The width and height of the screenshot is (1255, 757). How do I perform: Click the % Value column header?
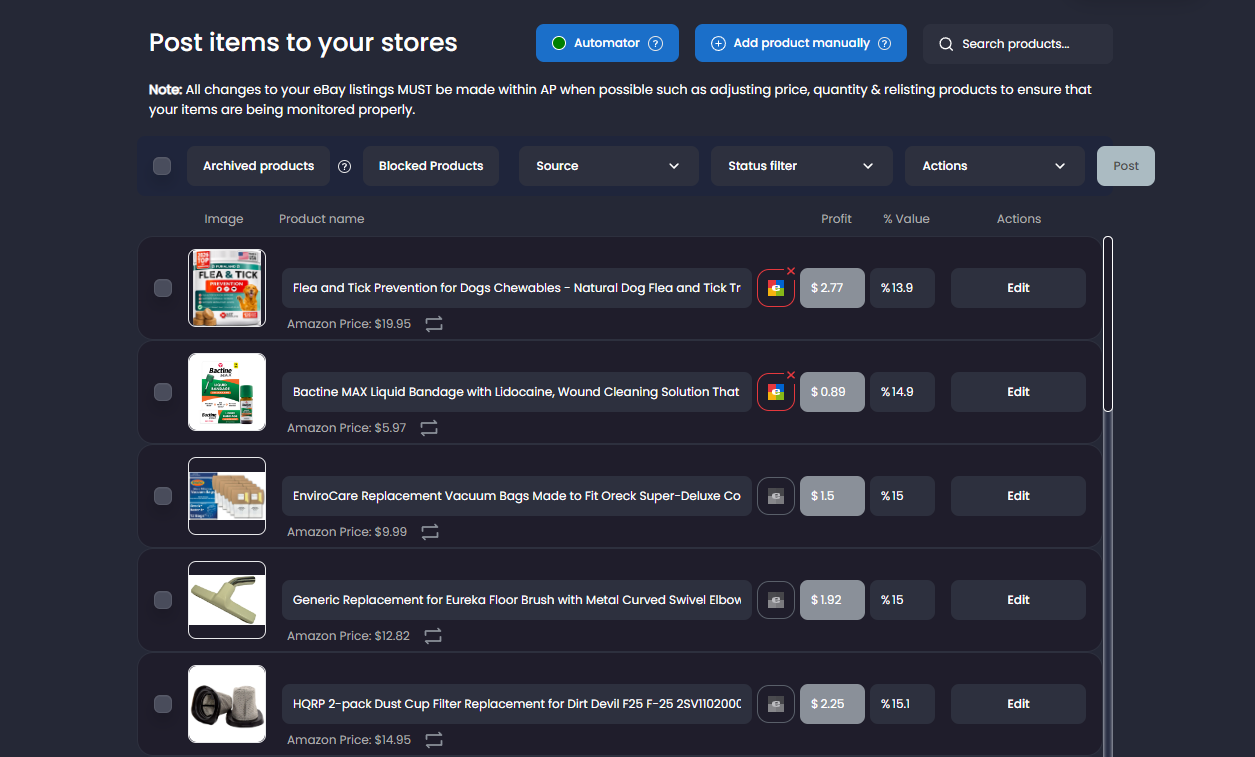pyautogui.click(x=906, y=219)
